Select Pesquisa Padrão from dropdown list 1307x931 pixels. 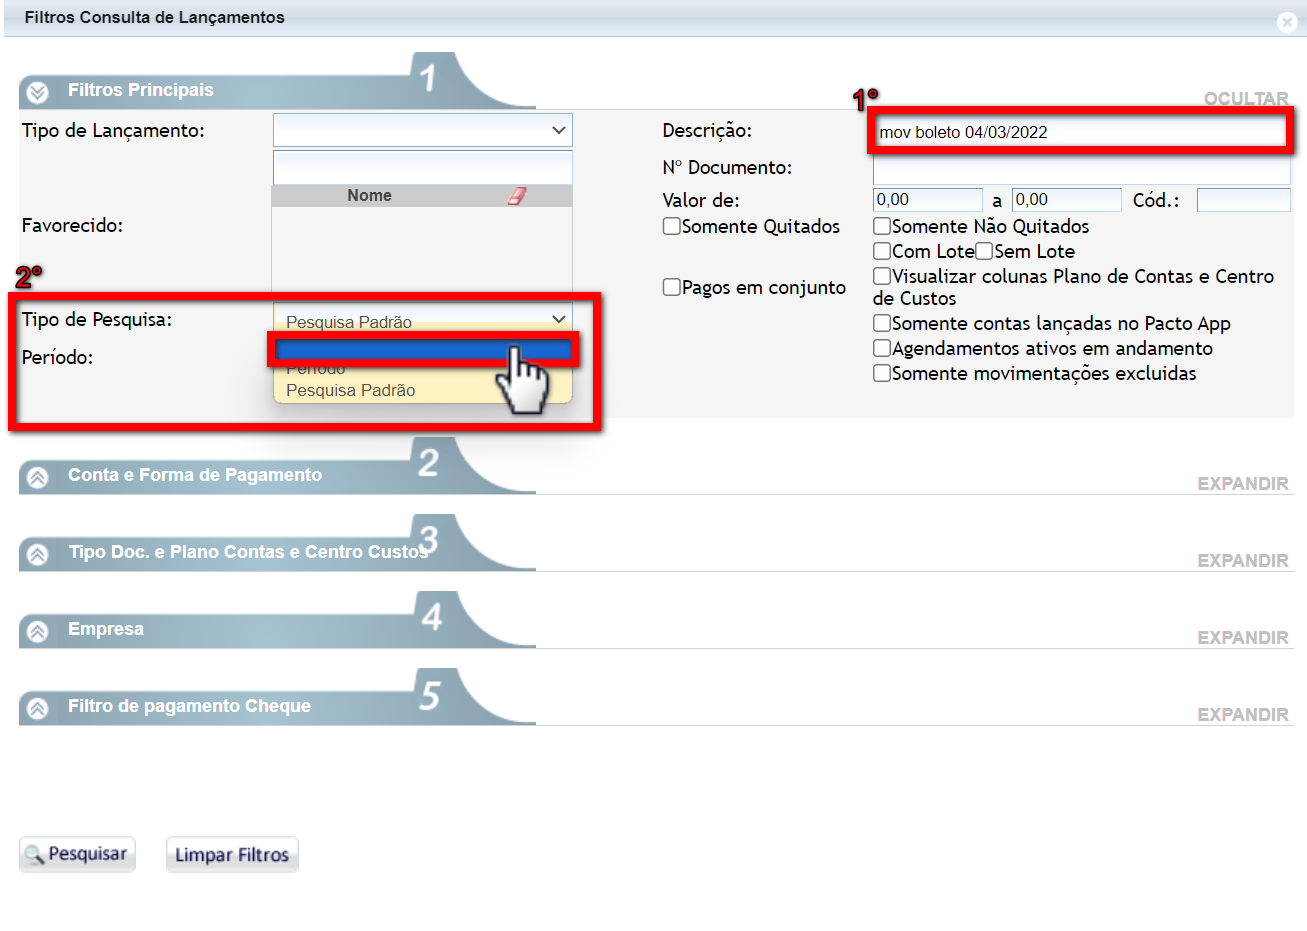351,391
